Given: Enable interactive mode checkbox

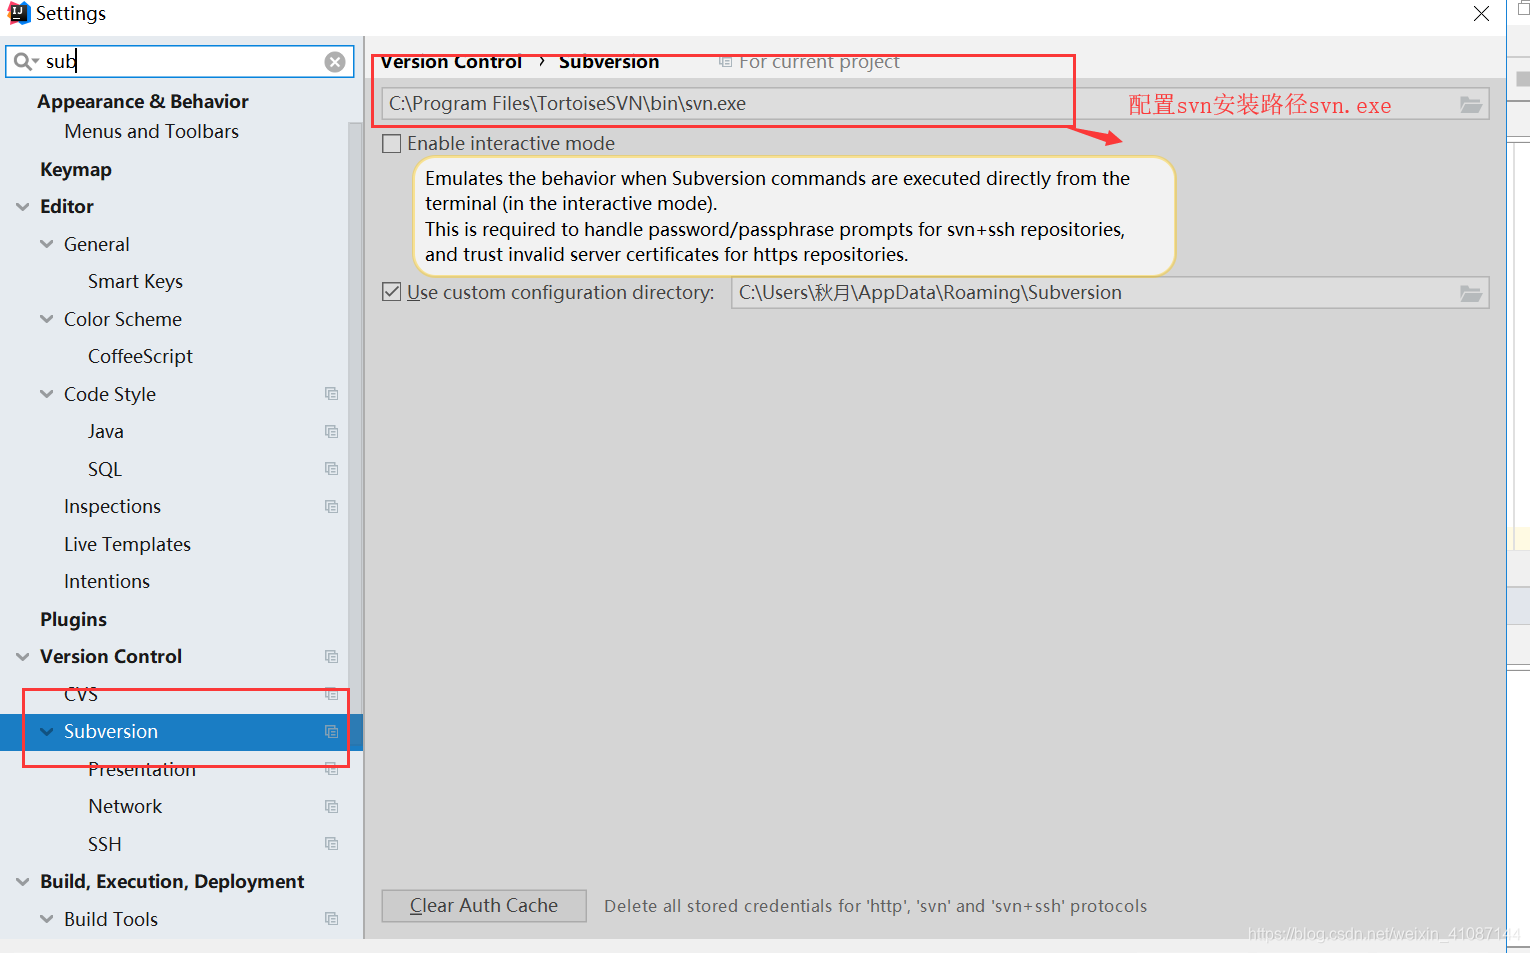Looking at the screenshot, I should [x=392, y=144].
